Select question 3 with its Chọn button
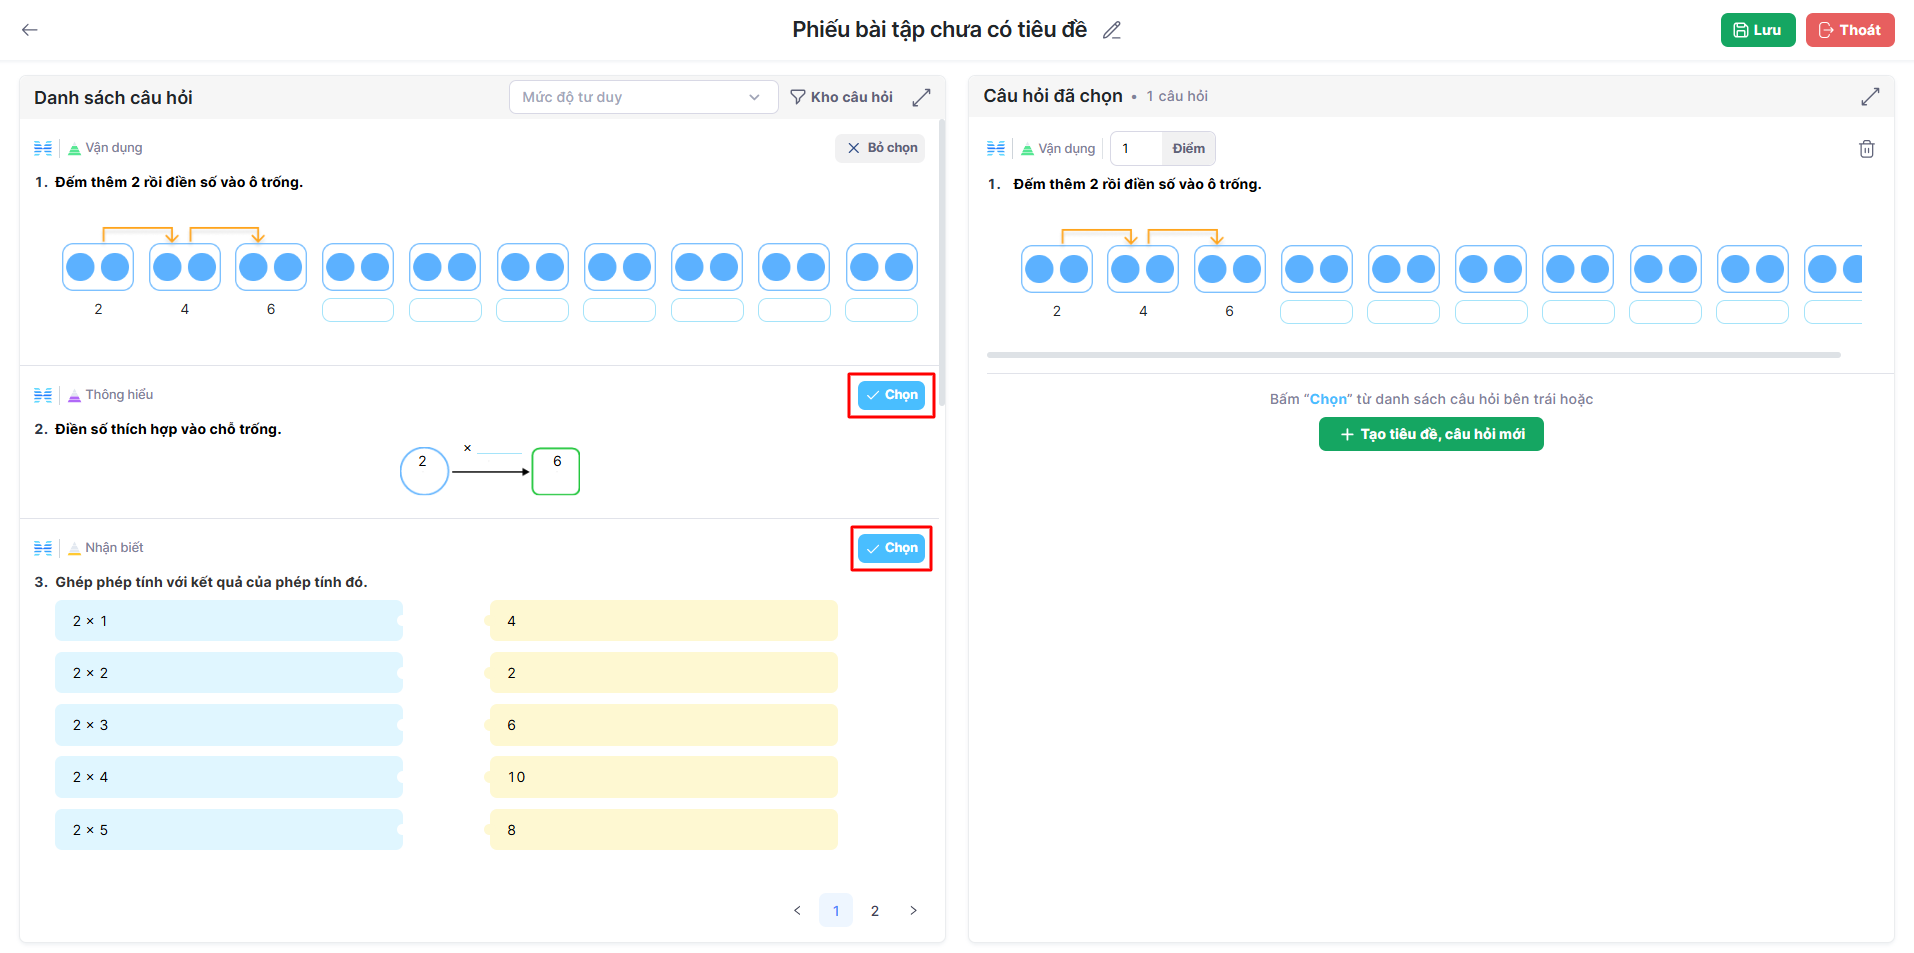Image resolution: width=1914 pixels, height=953 pixels. [x=891, y=548]
